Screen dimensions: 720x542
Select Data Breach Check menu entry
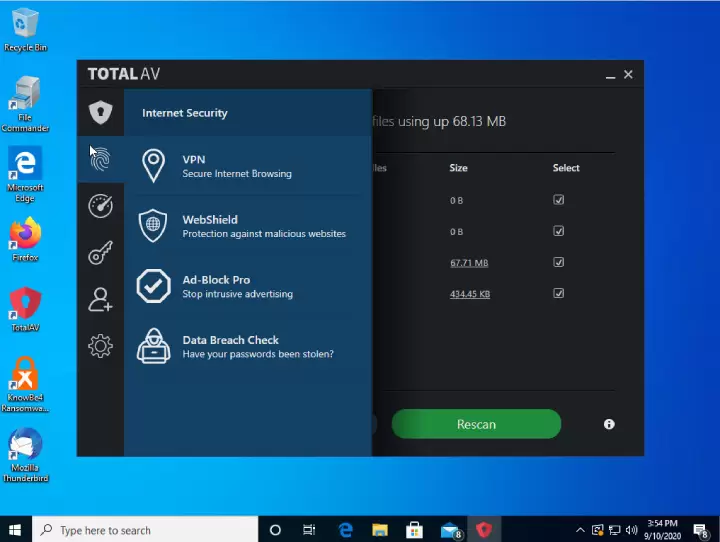[x=248, y=346]
